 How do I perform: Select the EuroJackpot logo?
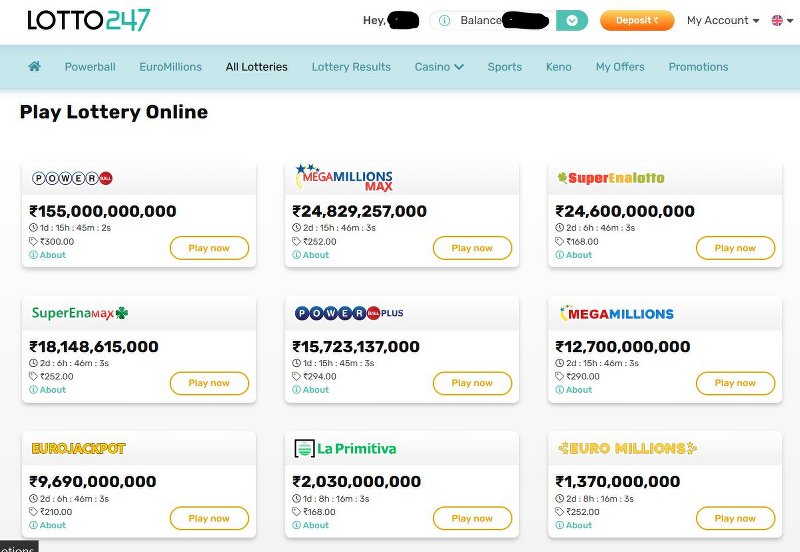tap(79, 448)
